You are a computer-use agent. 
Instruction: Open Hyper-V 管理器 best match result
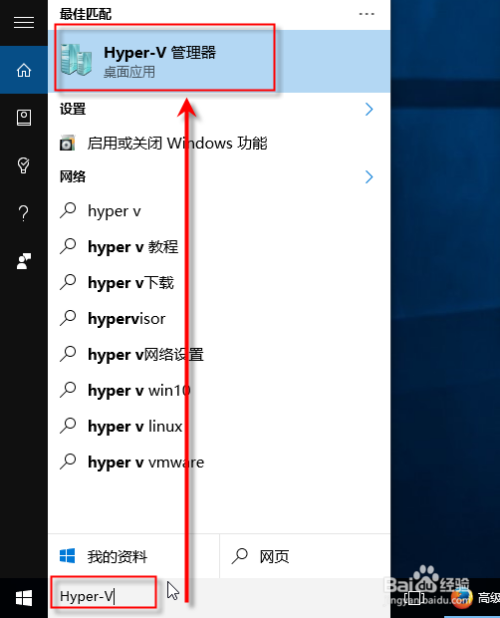point(219,61)
